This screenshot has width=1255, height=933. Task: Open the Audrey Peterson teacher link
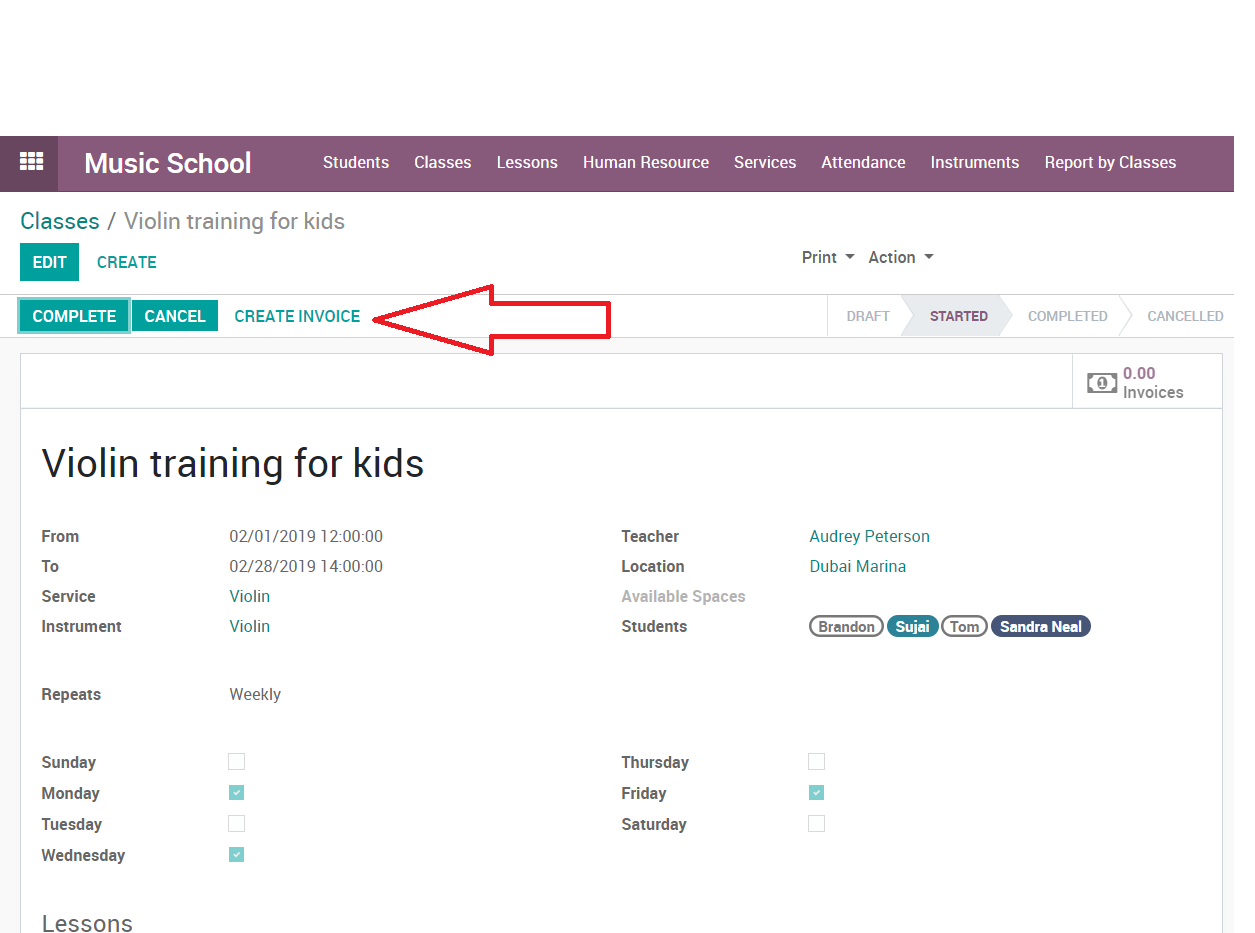point(869,536)
